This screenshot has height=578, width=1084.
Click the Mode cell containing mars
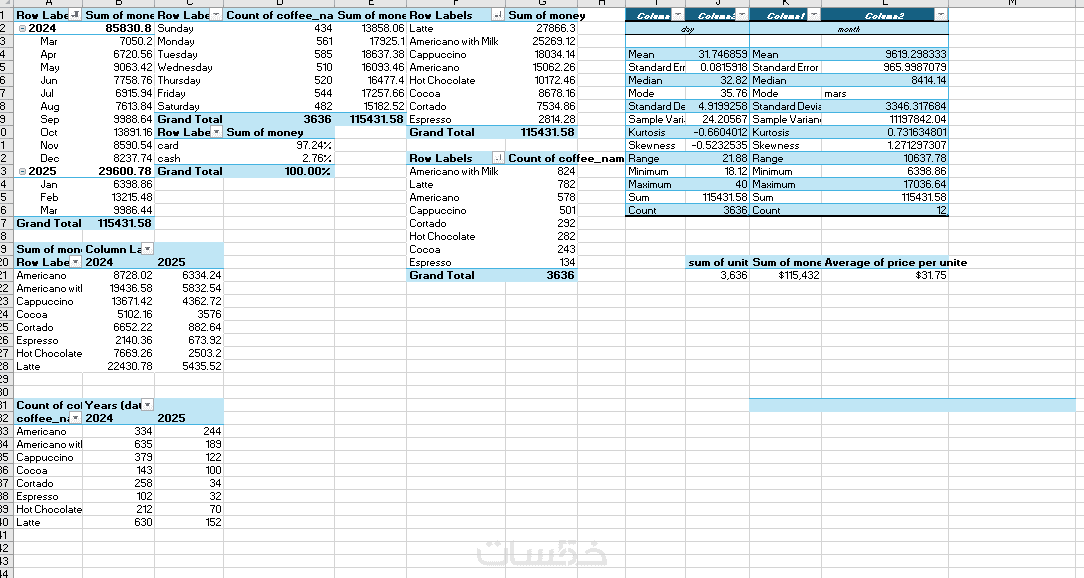(x=885, y=93)
